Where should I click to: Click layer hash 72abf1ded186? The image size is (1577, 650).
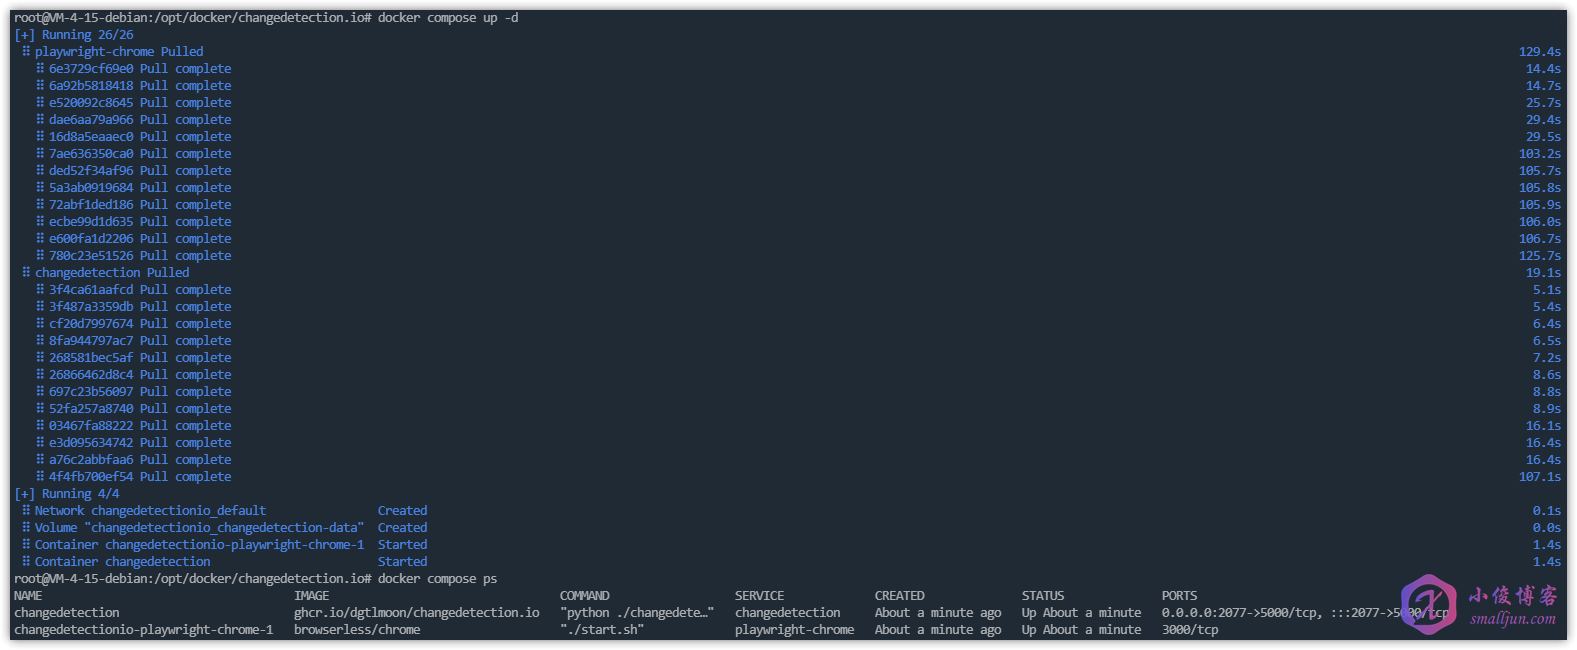[91, 205]
